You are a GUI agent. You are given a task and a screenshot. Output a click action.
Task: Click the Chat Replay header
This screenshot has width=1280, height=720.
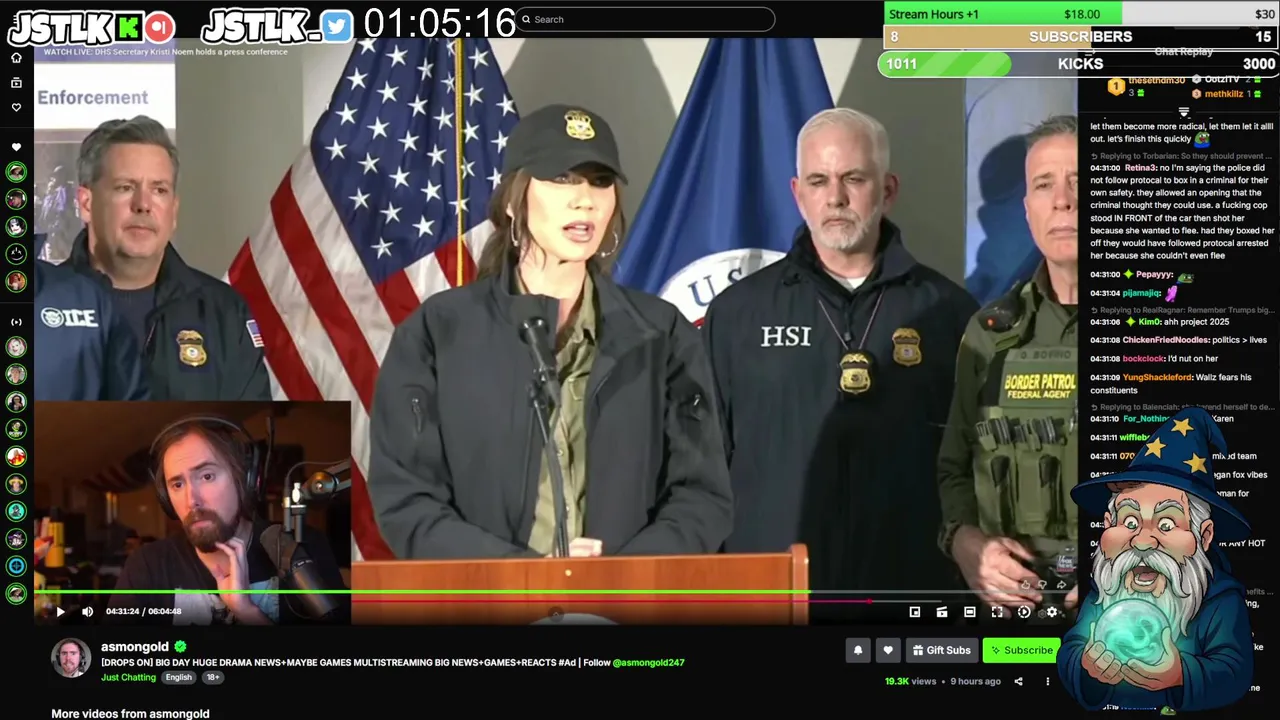1183,51
